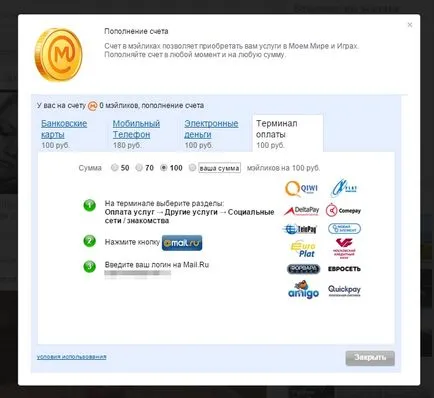Select the 100 мэйликов radio option
This screenshot has height=398, width=434.
point(163,167)
